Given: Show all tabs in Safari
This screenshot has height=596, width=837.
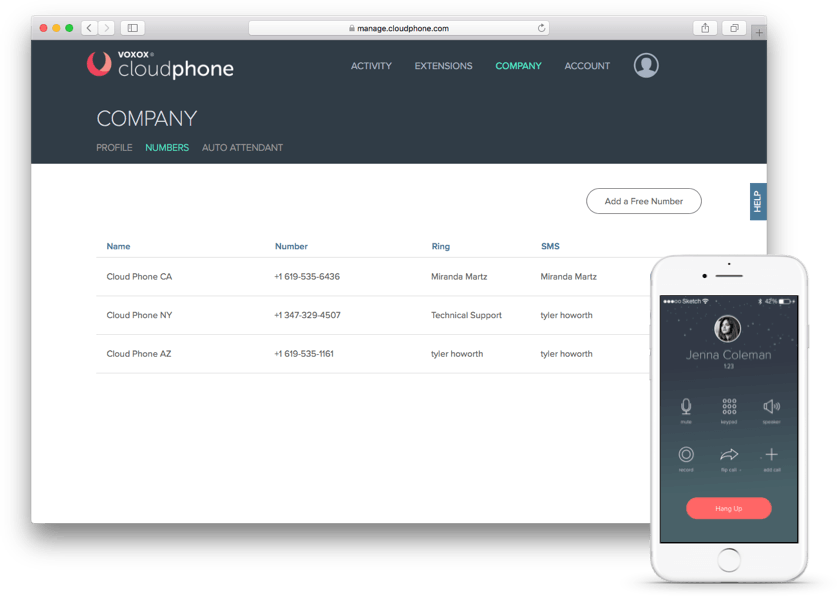Looking at the screenshot, I should (733, 28).
